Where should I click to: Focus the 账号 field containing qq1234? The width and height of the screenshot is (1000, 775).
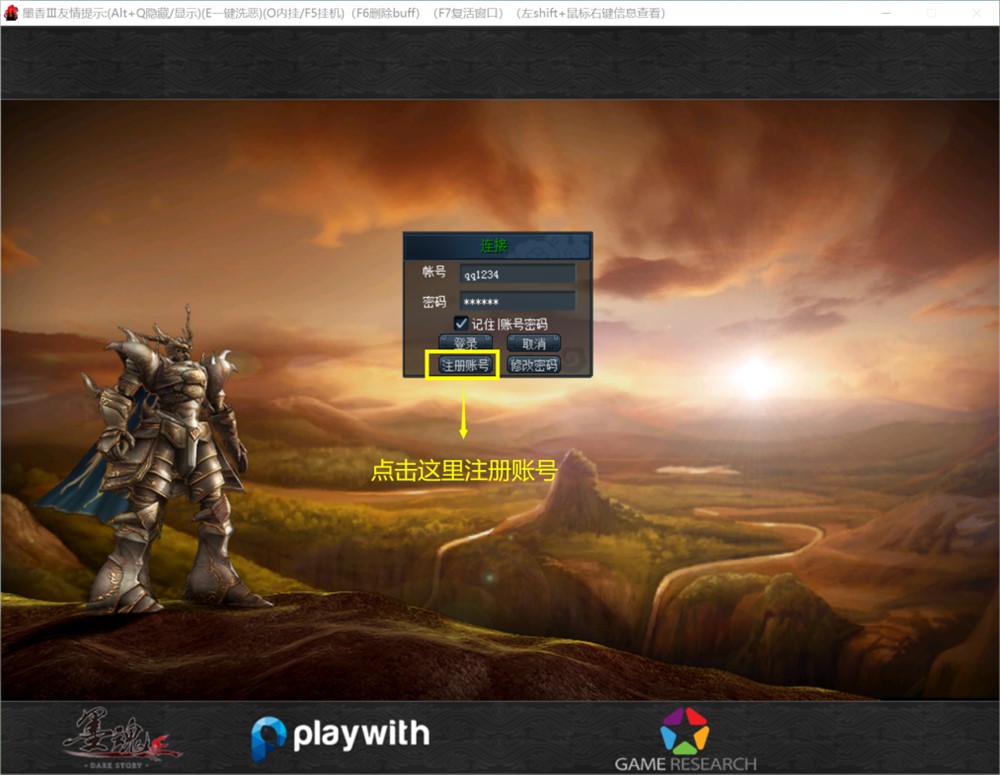[517, 274]
